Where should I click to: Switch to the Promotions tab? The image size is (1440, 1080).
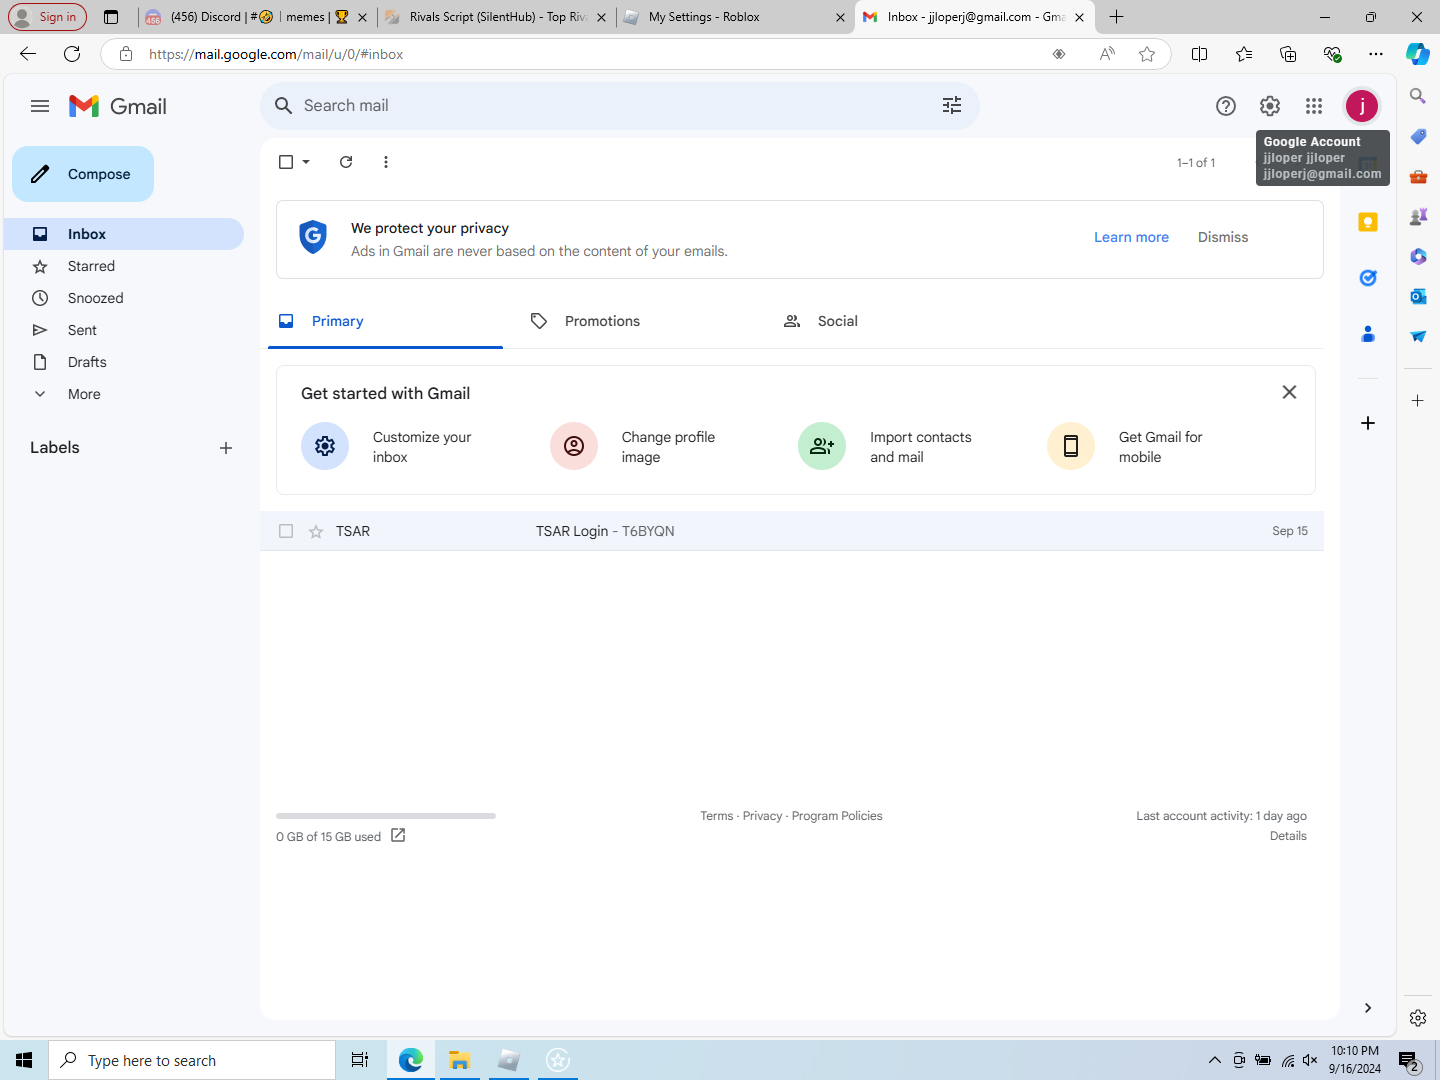[x=637, y=321]
